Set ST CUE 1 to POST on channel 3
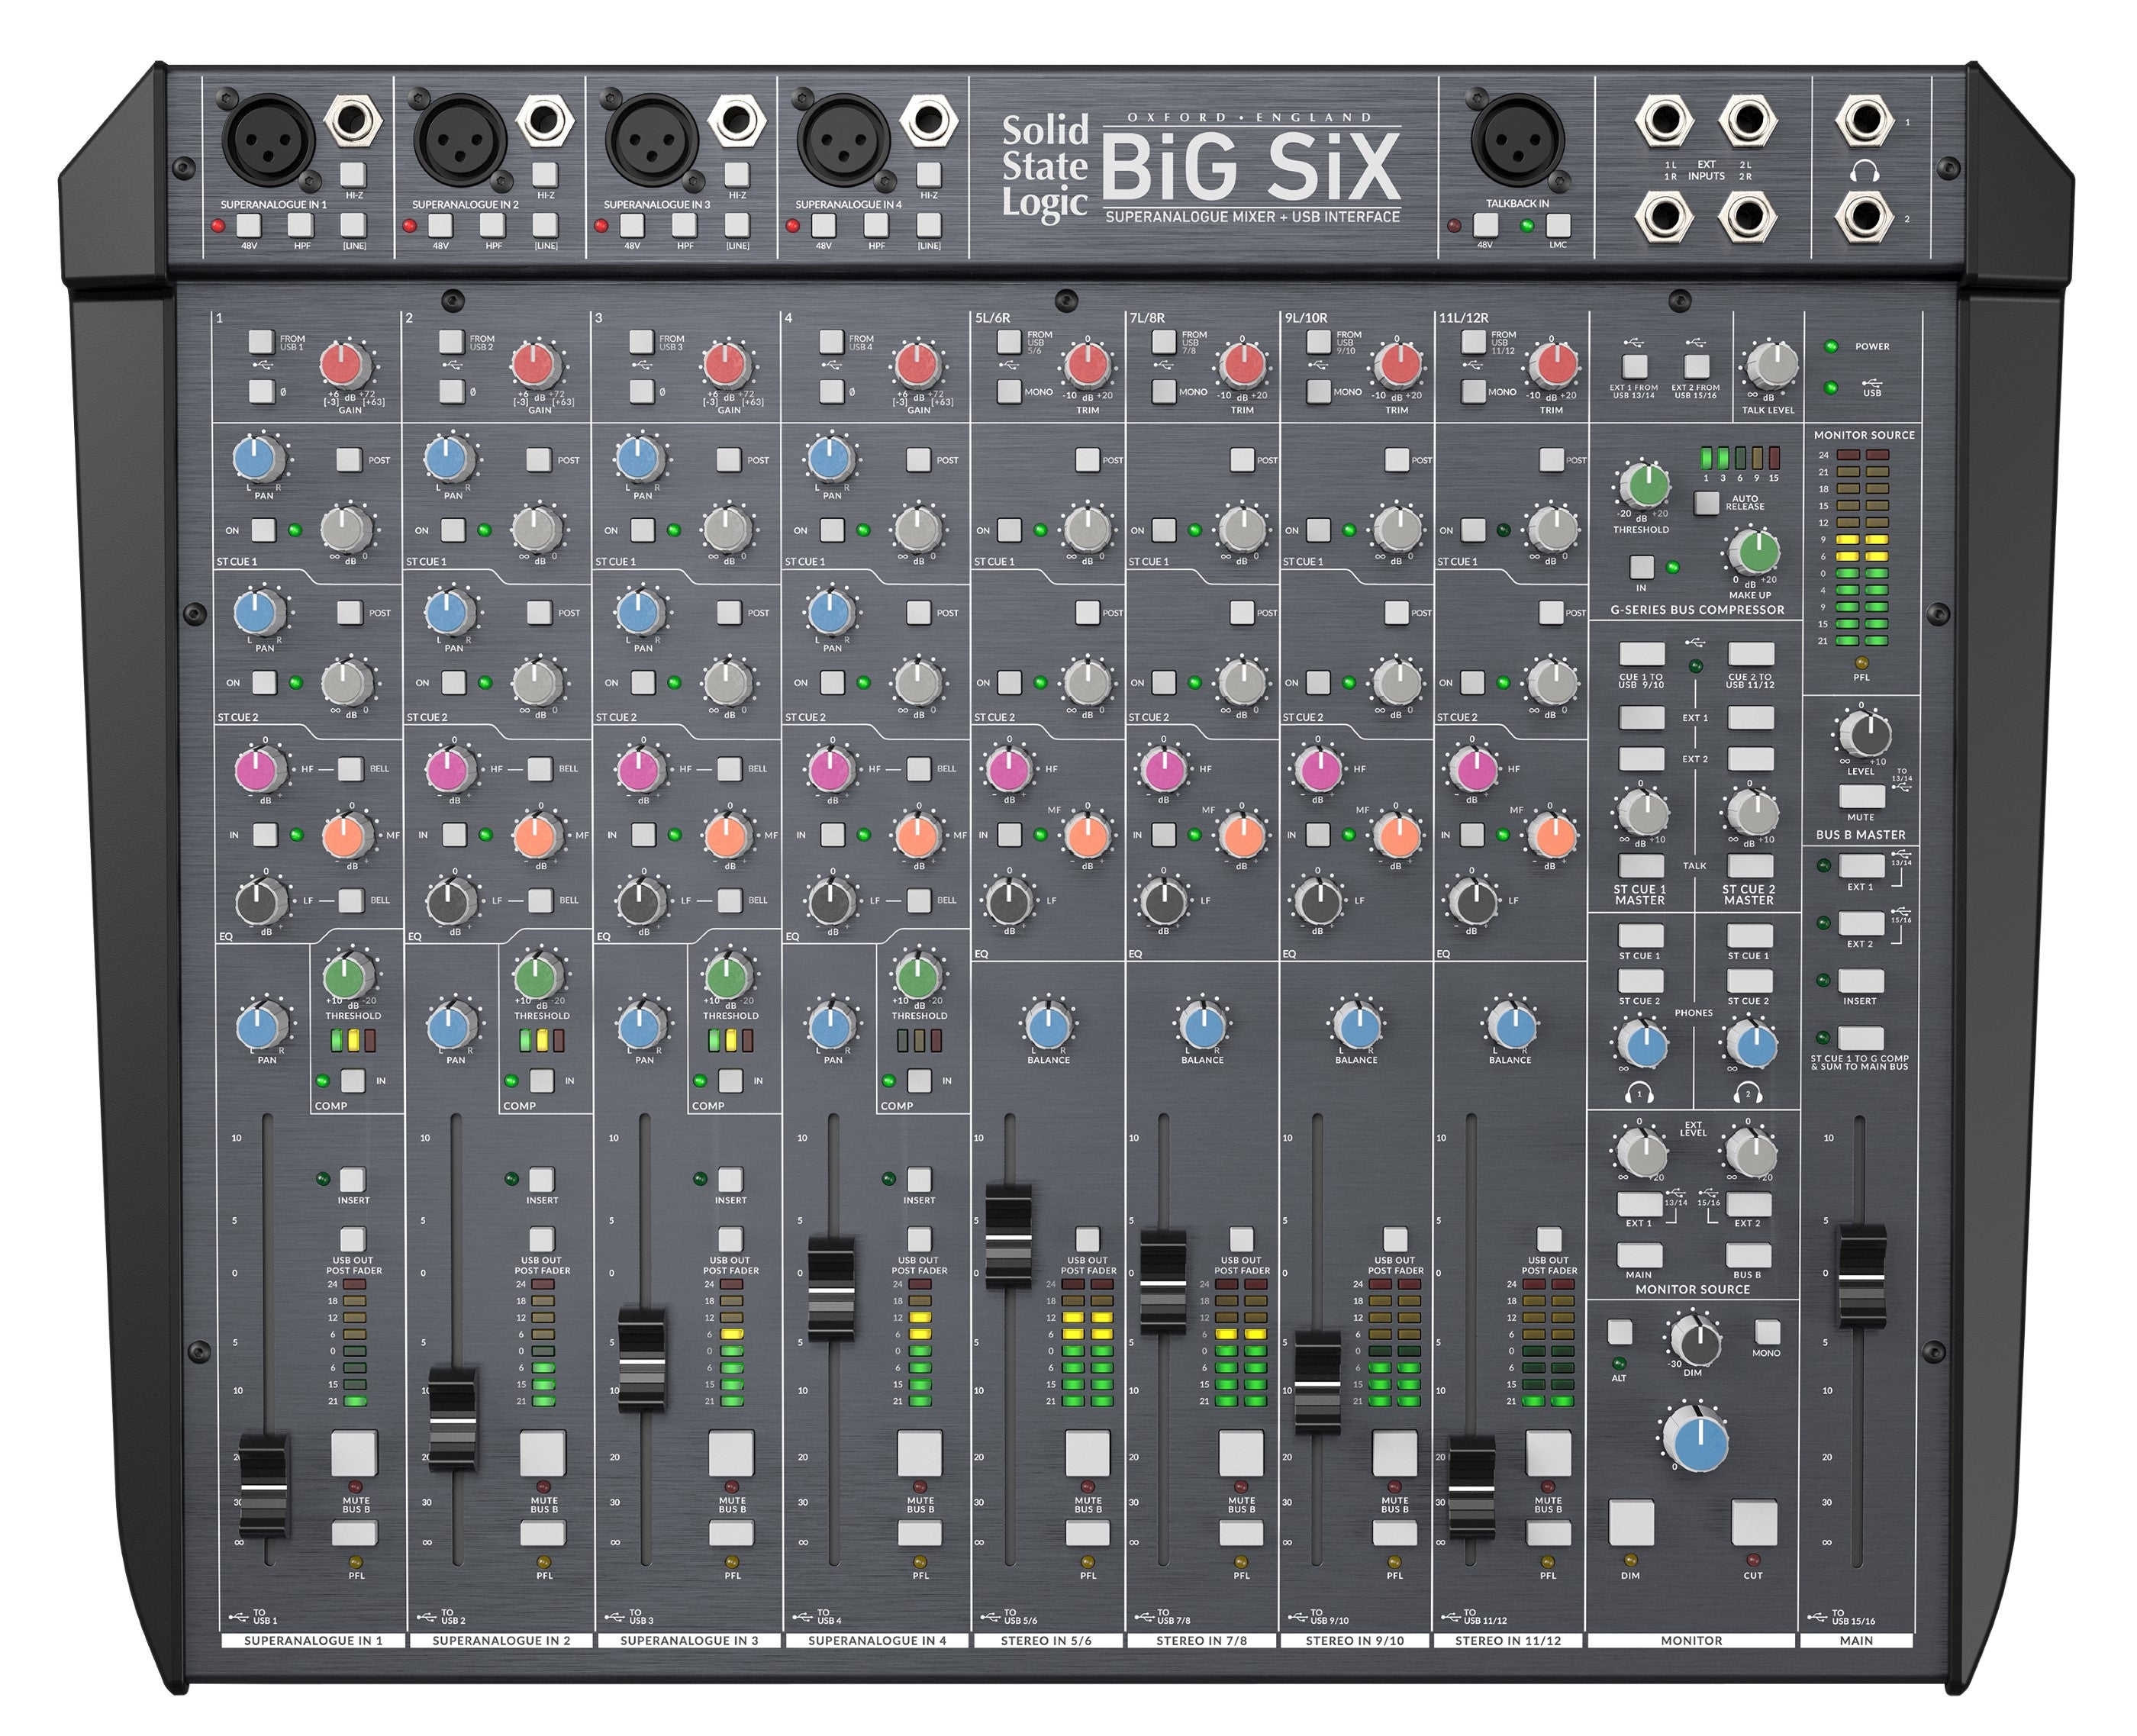Screen dimensions: 2137x1736 click(728, 460)
